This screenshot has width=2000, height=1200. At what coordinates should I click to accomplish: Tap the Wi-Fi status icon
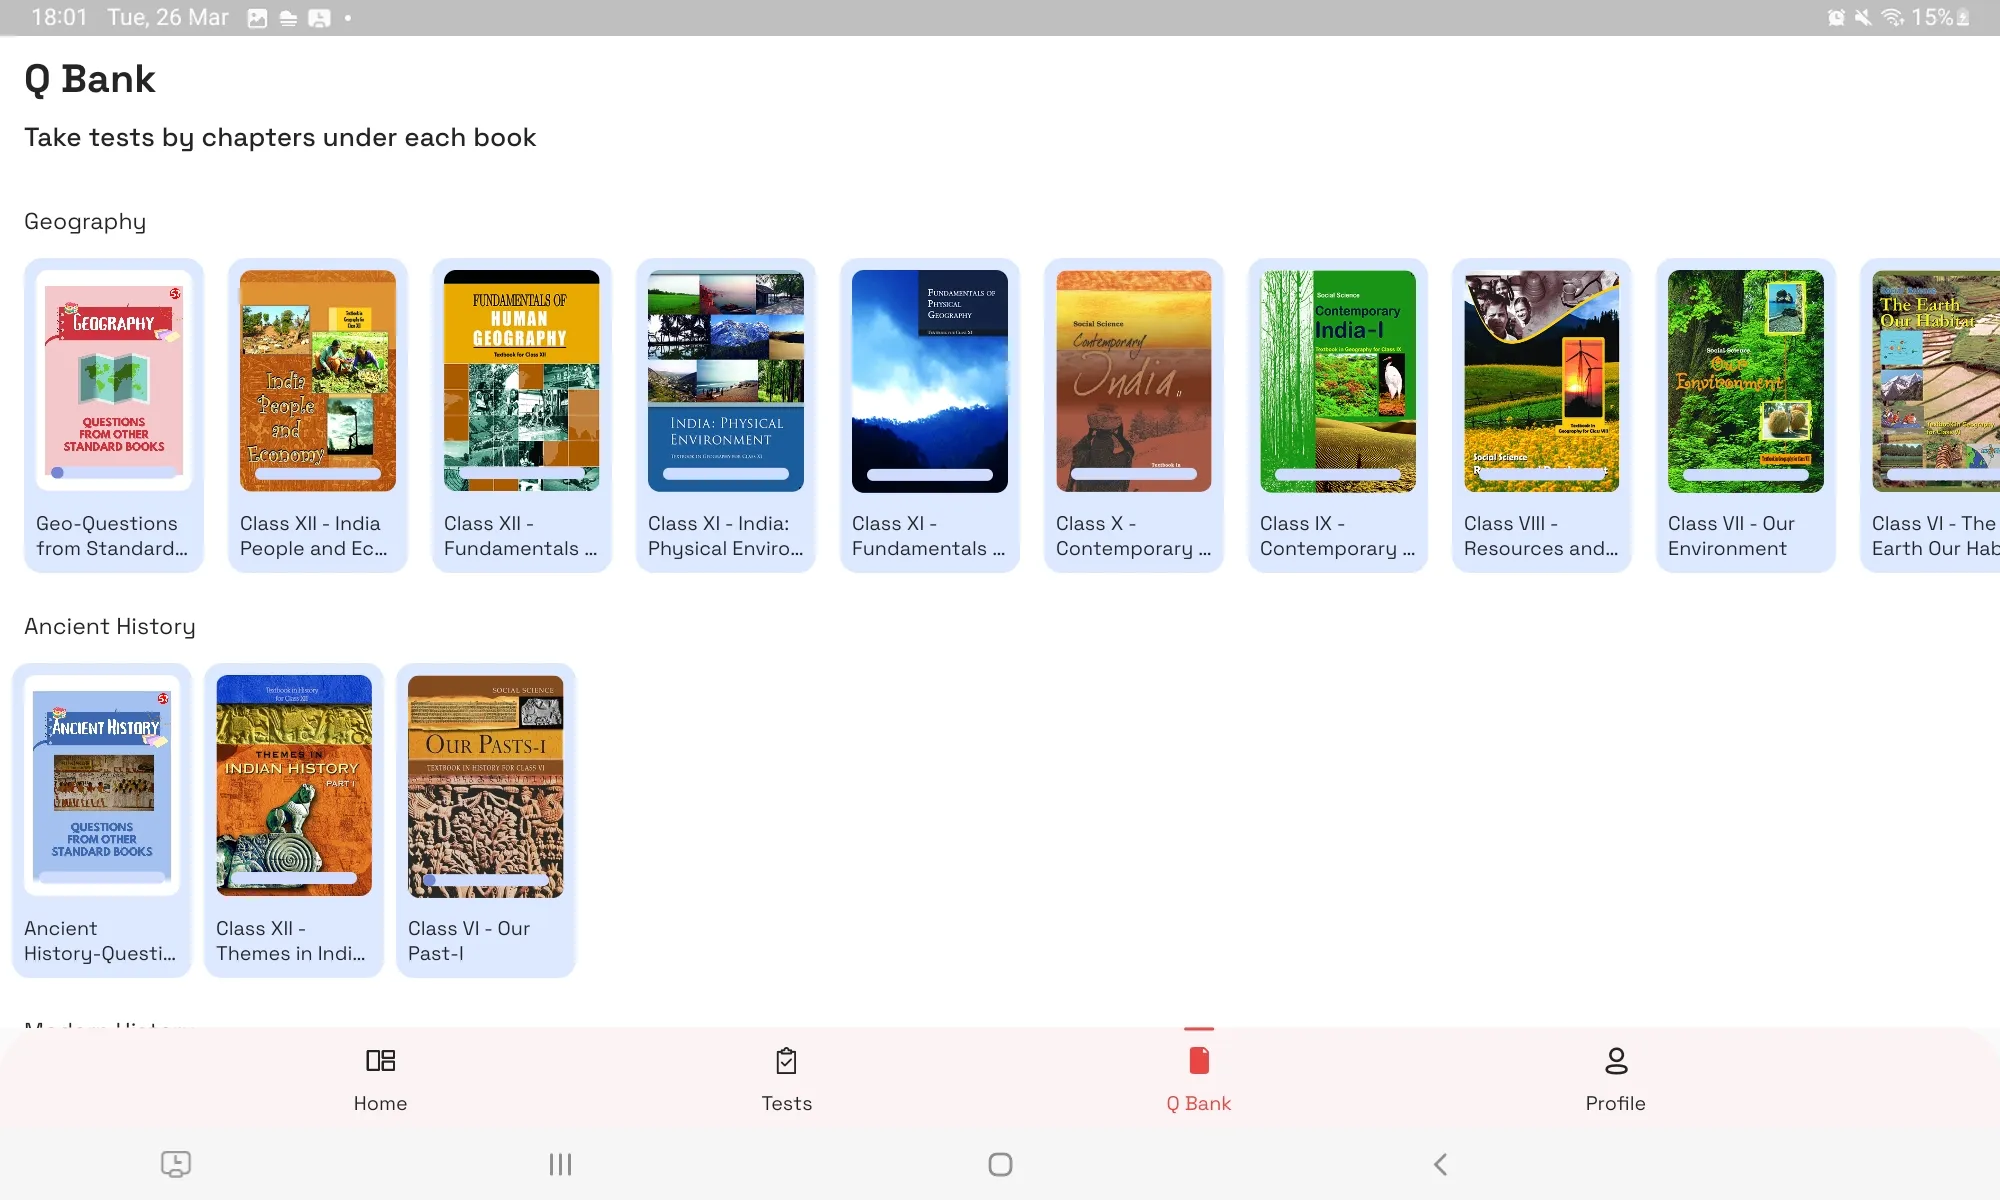tap(1892, 18)
